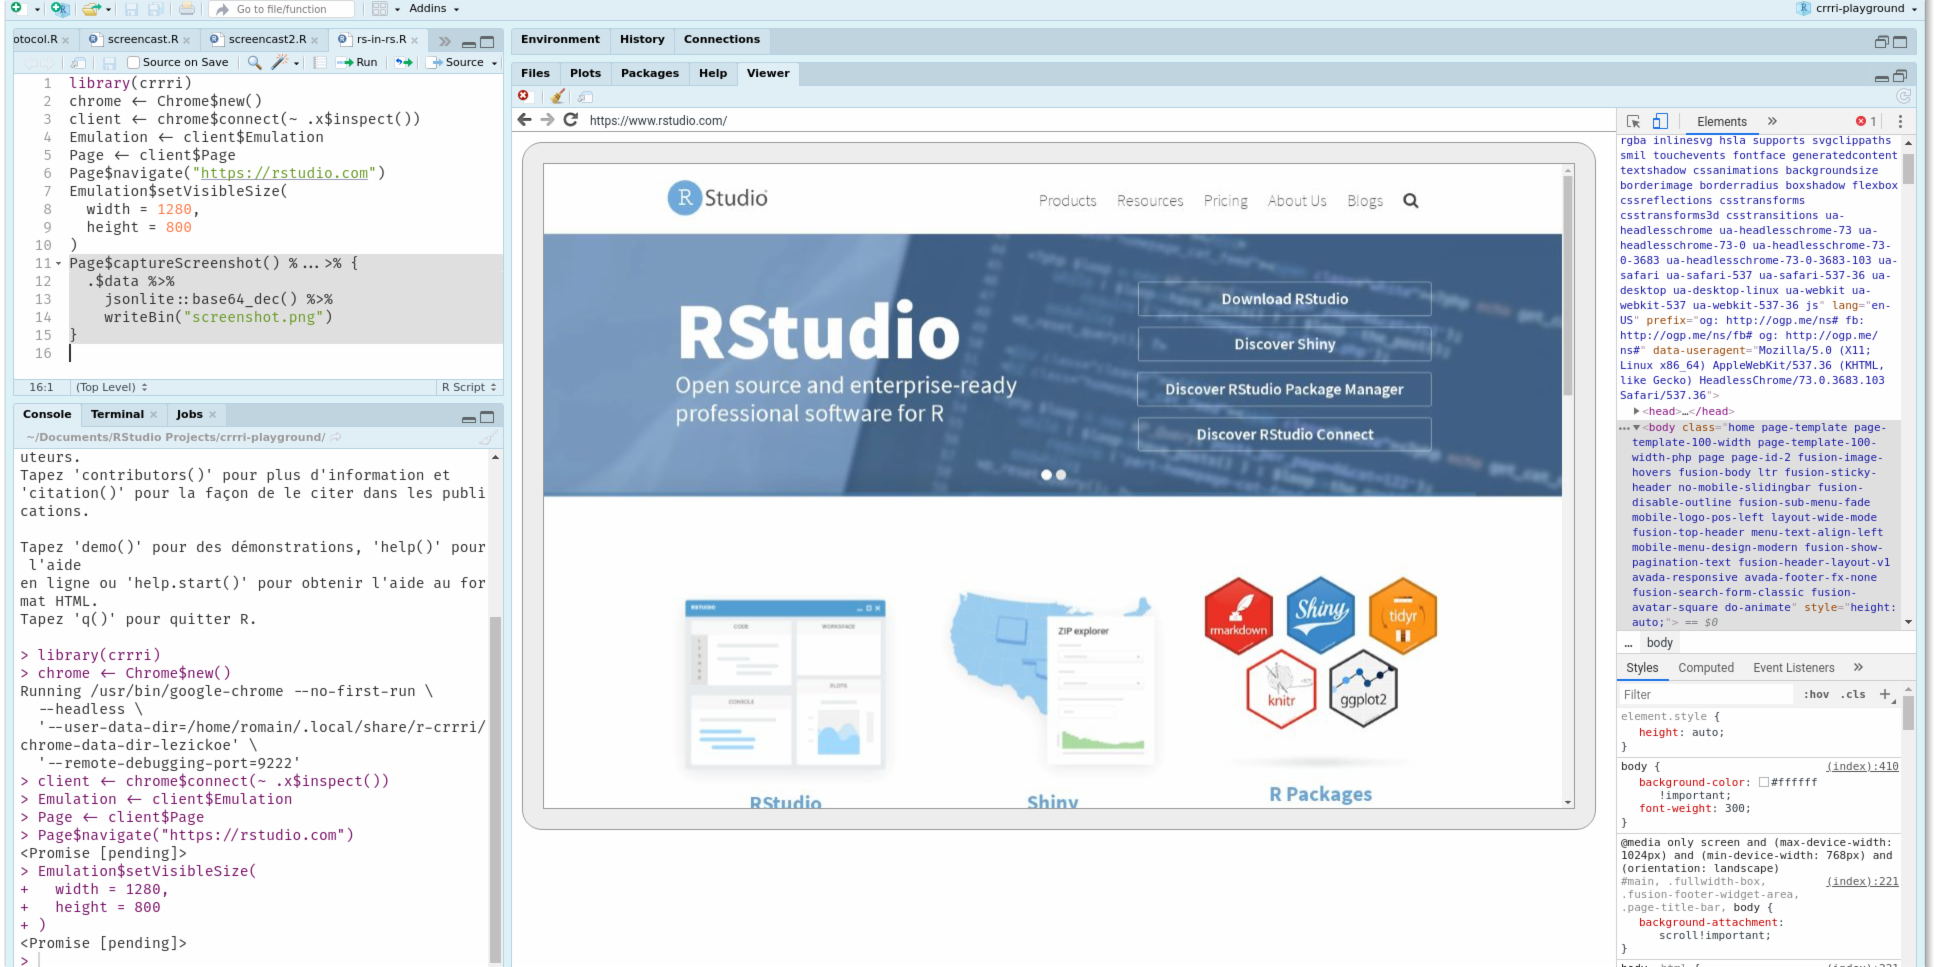Click the browser forward arrow in the Viewer
Viewport: 1934px width, 967px height.
pos(547,120)
